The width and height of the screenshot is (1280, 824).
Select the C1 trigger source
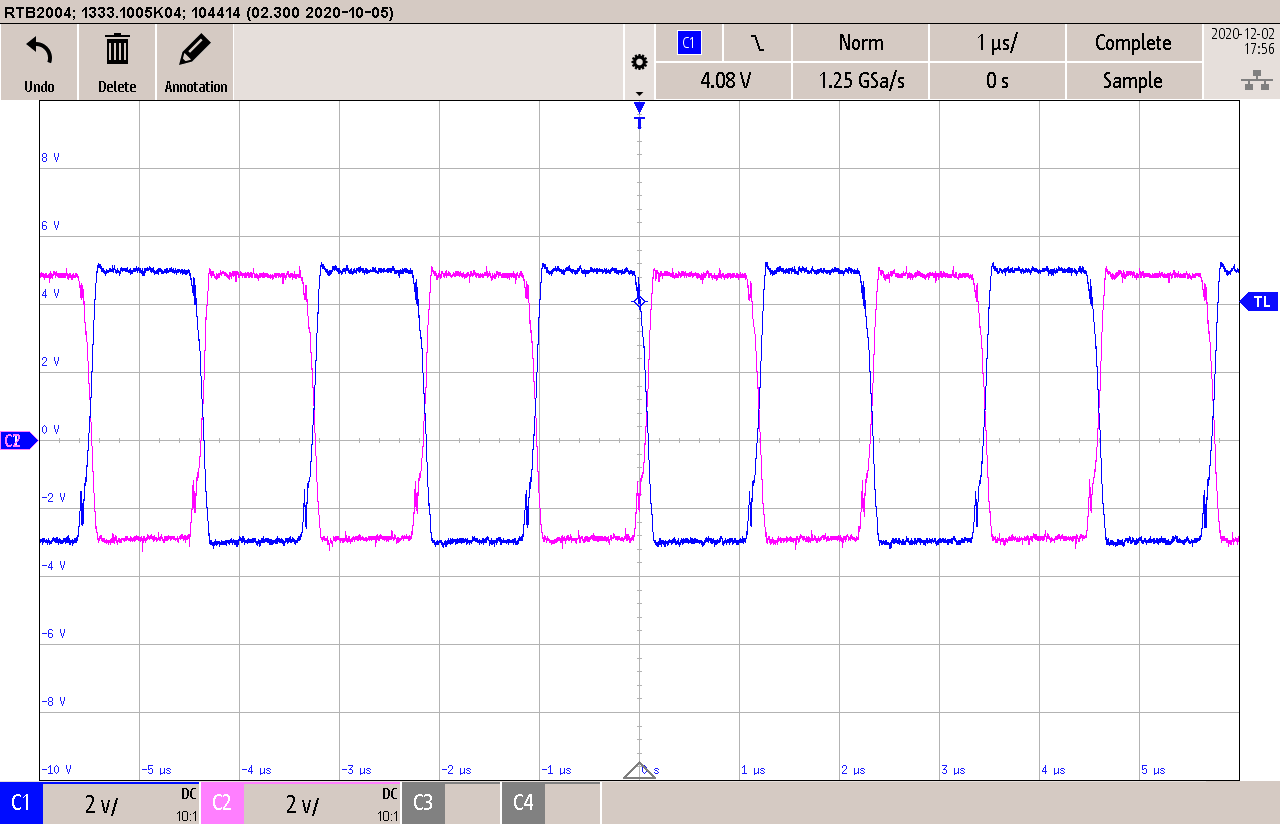click(688, 42)
